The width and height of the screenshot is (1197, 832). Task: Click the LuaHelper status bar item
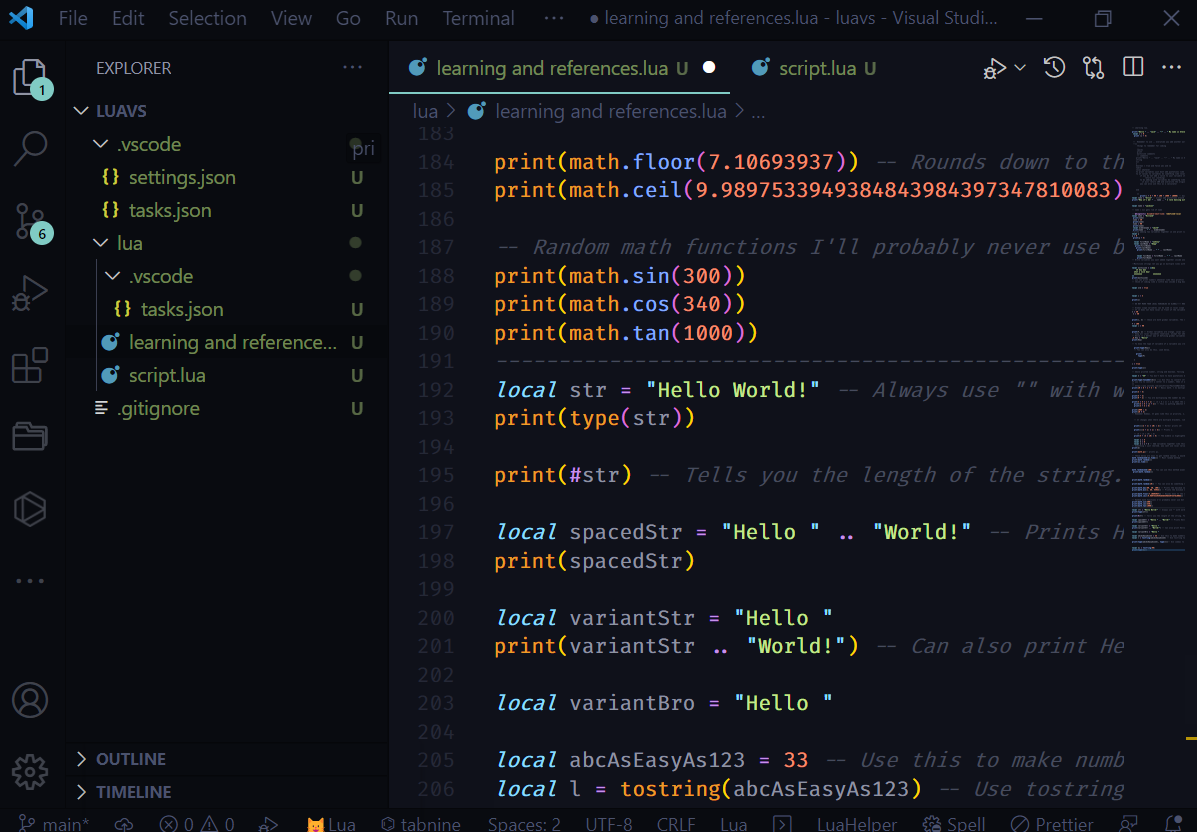coord(857,824)
